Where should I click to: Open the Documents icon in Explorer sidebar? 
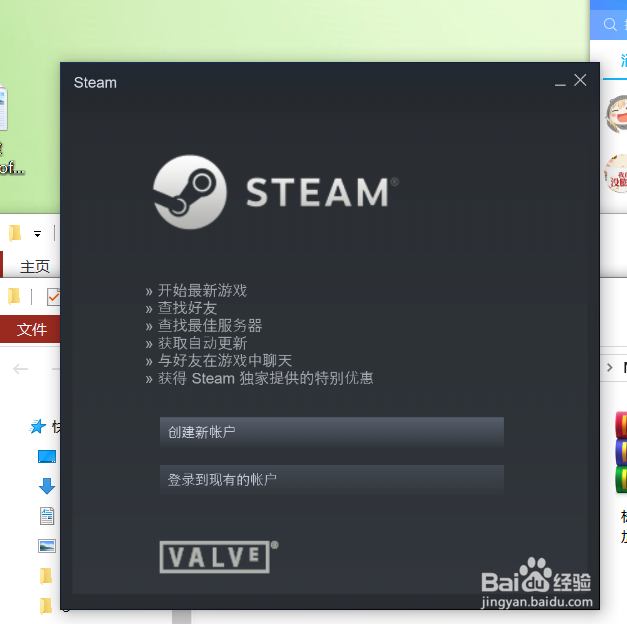(47, 516)
